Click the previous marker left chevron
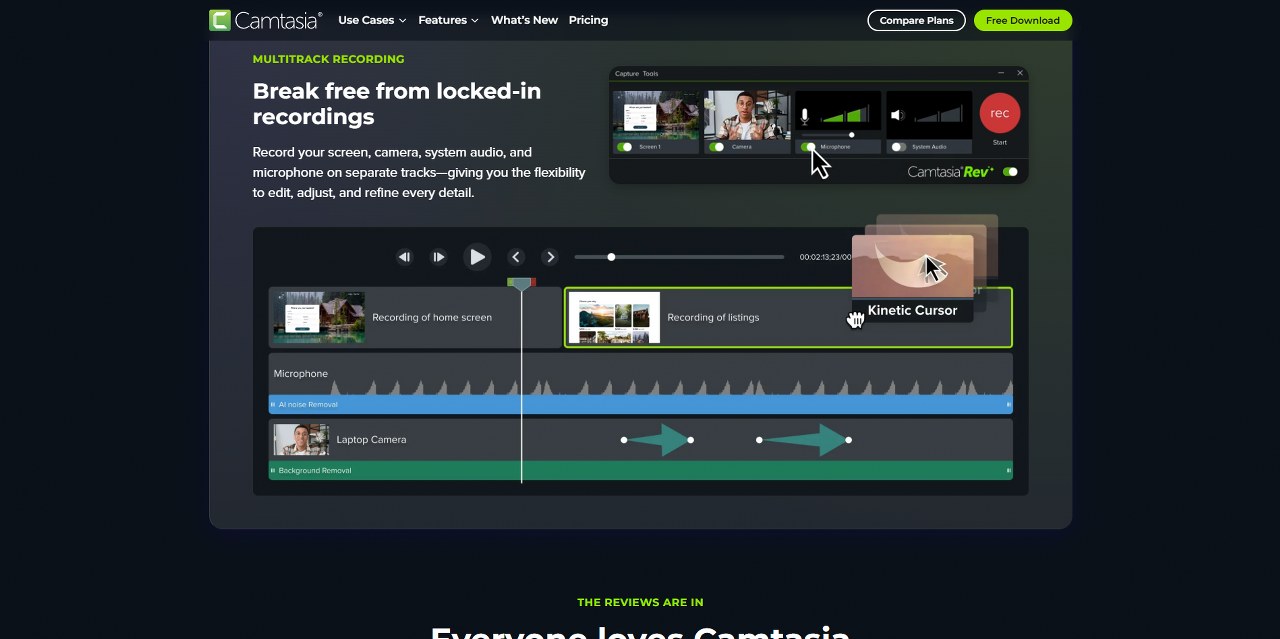The height and width of the screenshot is (639, 1280). click(516, 257)
